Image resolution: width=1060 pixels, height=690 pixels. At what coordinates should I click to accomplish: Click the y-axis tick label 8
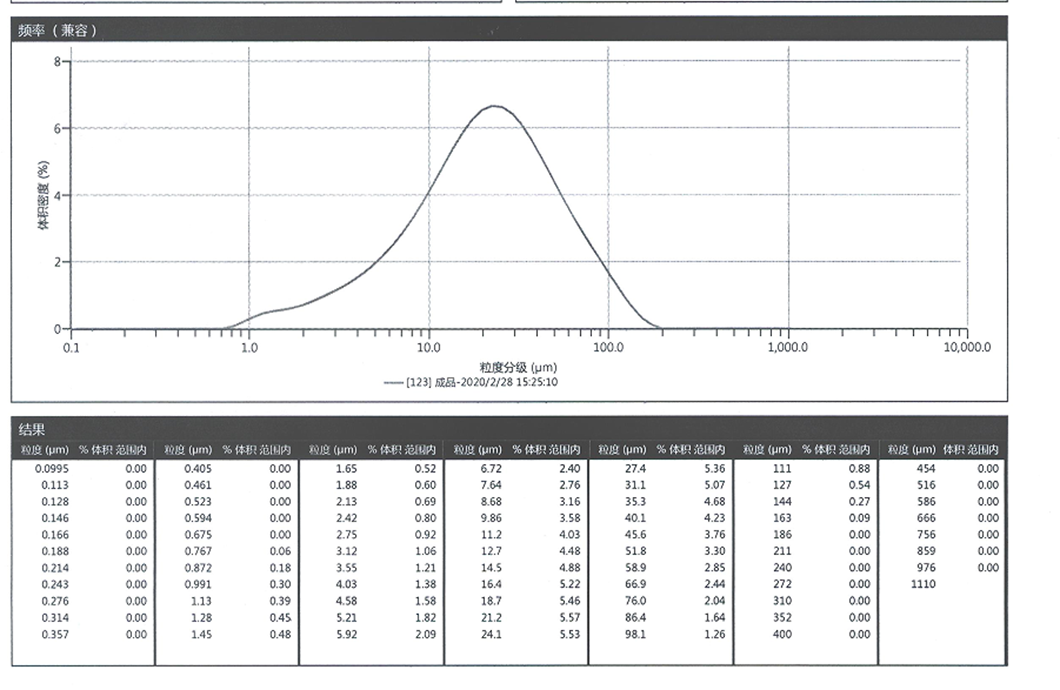pyautogui.click(x=58, y=62)
